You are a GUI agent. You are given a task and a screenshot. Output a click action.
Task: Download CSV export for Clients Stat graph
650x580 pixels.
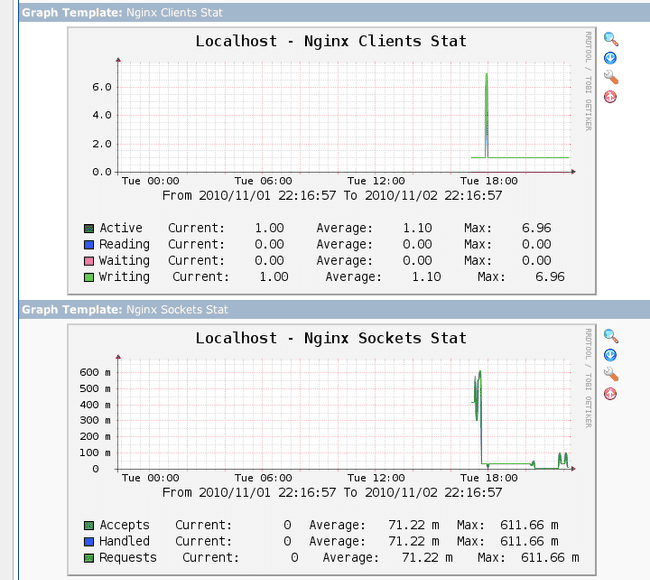[x=610, y=59]
